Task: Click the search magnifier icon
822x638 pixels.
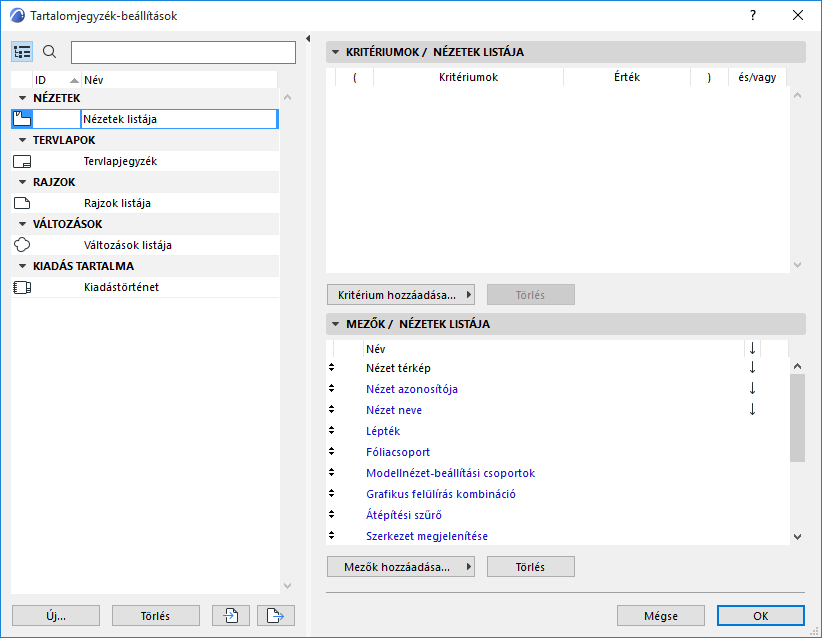Action: coord(49,52)
